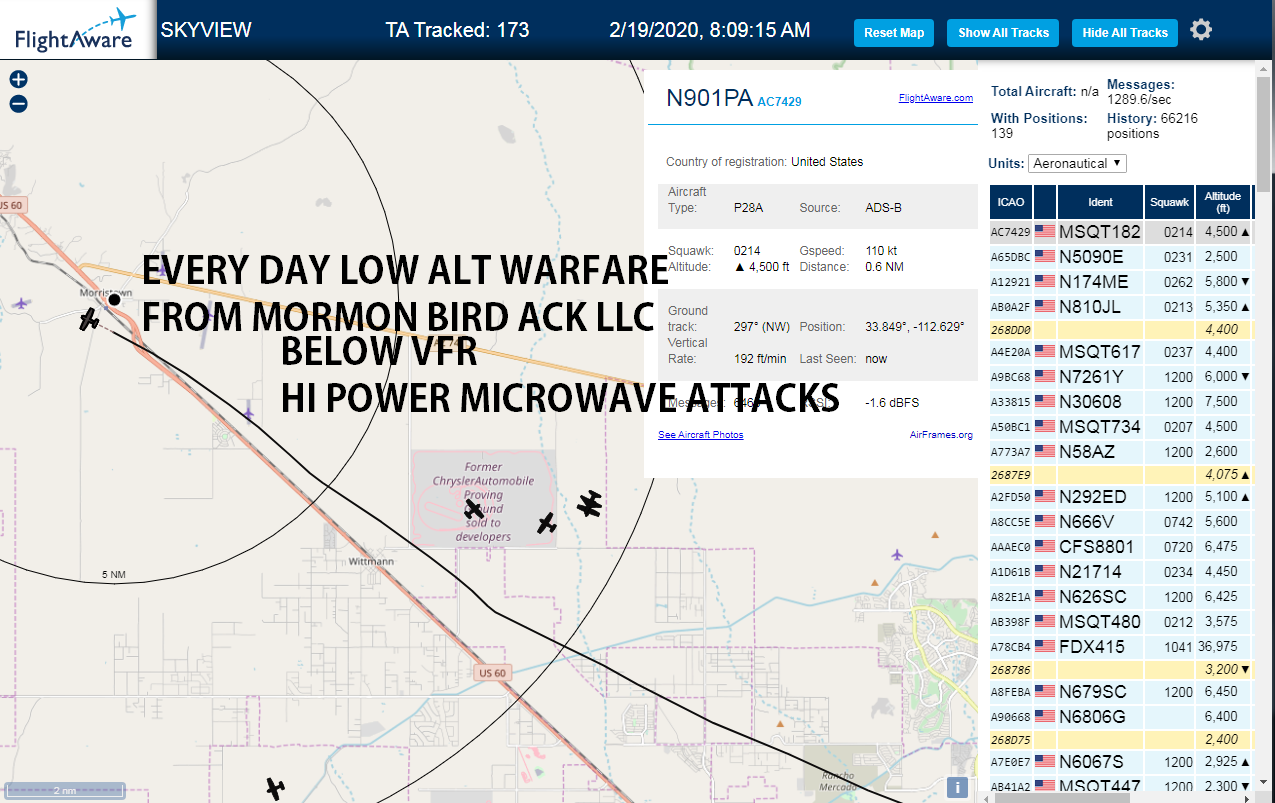Open Units Aeronautical dropdown
The width and height of the screenshot is (1275, 803).
pos(1078,163)
